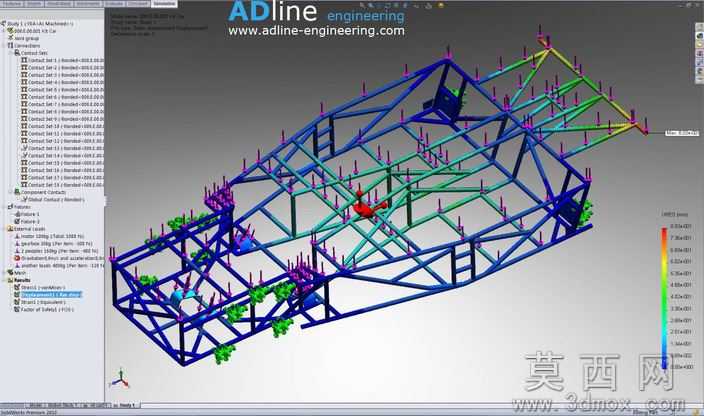Select Strain1 (-Equivalent-) result

[43, 302]
